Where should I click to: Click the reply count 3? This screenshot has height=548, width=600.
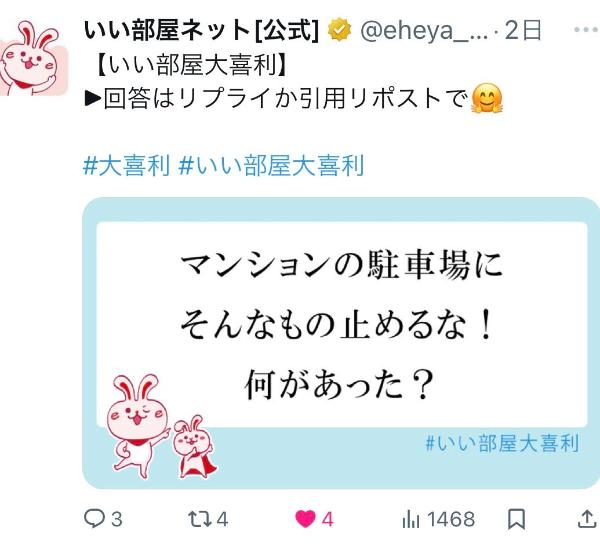point(117,520)
